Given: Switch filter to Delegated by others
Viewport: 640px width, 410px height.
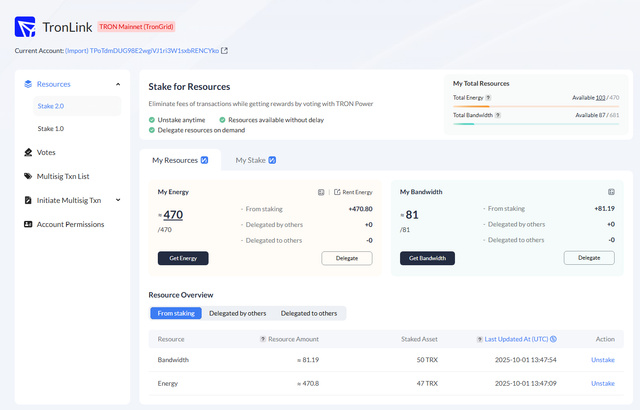Looking at the screenshot, I should click(x=235, y=314).
